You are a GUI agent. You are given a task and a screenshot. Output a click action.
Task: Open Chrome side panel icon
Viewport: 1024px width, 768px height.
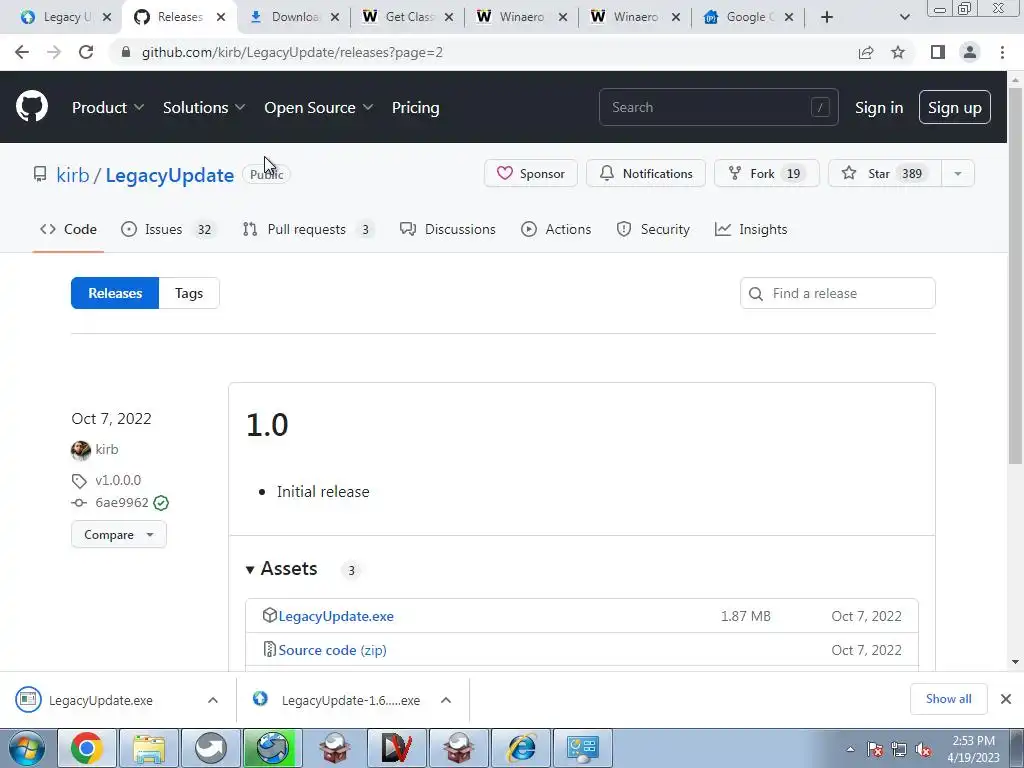point(938,52)
